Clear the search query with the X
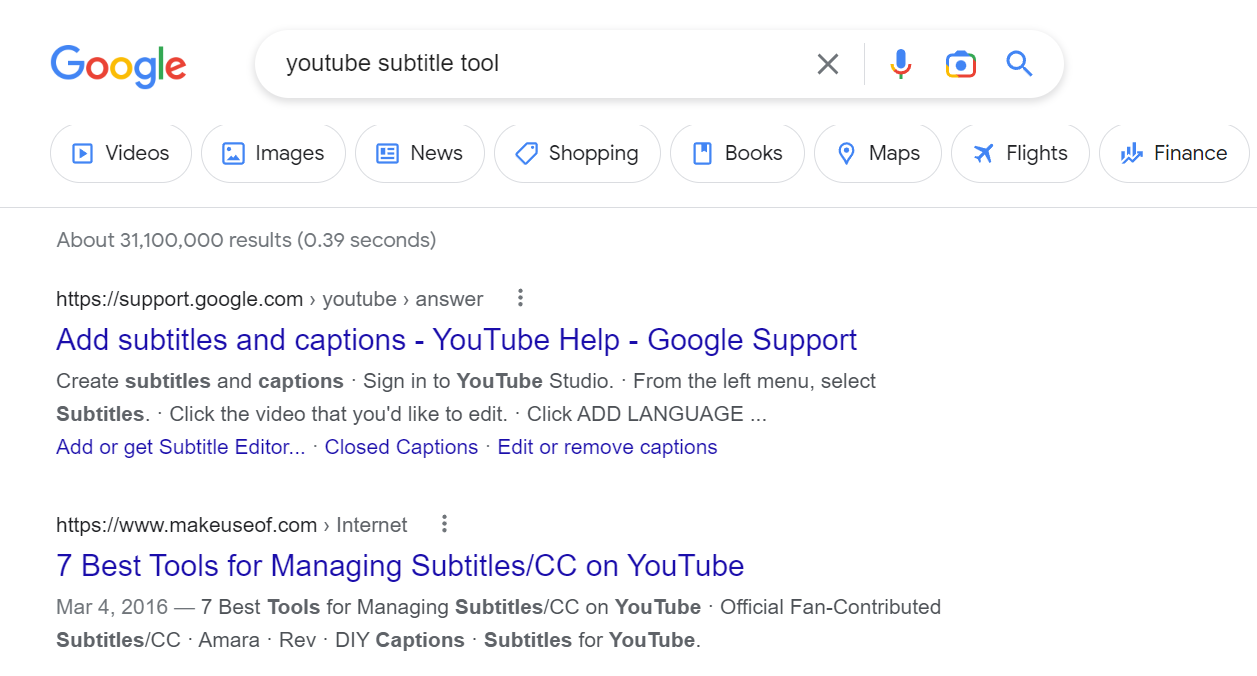The height and width of the screenshot is (676, 1257). point(827,63)
